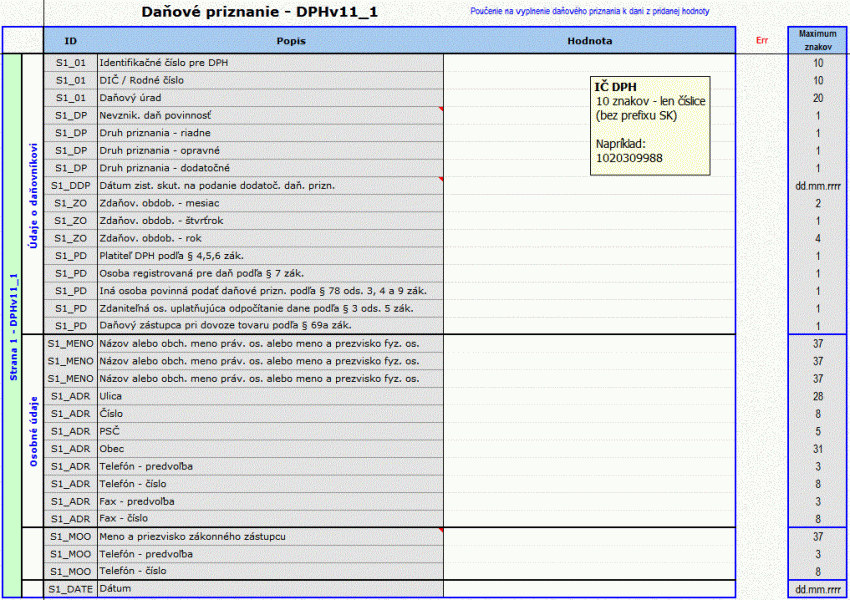
Task: Click the Daňový úrad value cell
Action: pos(589,98)
